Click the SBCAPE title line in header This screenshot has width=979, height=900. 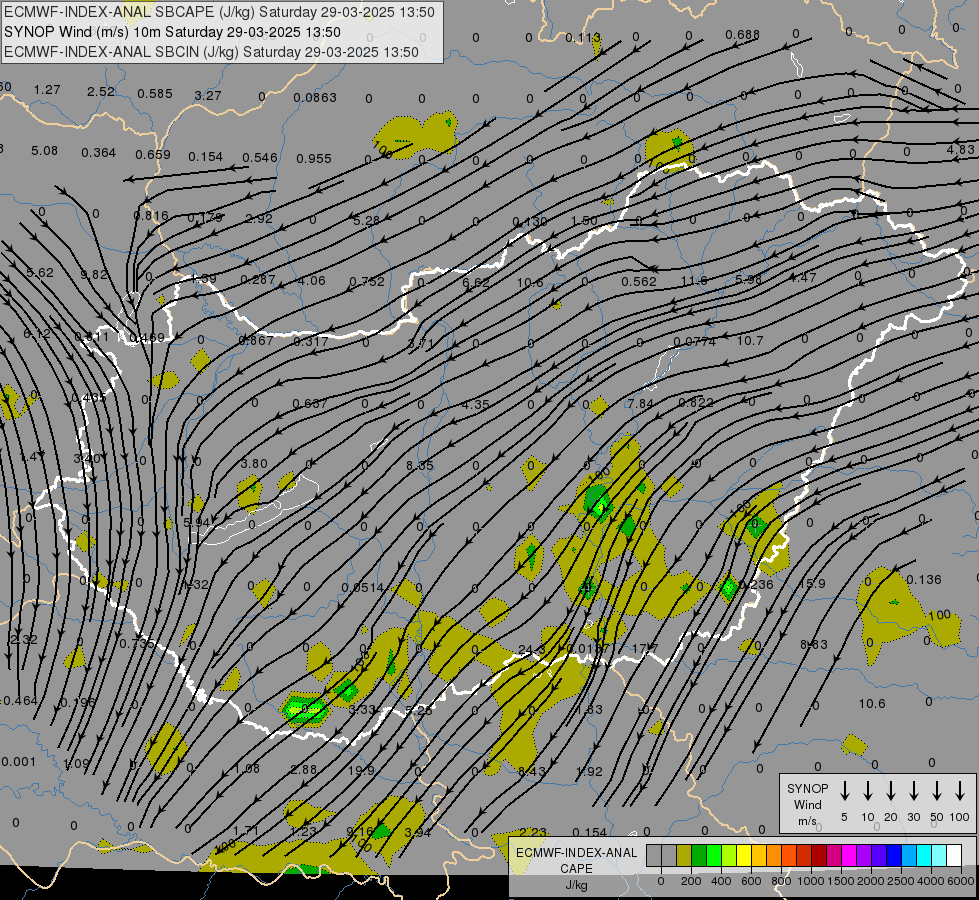point(219,12)
